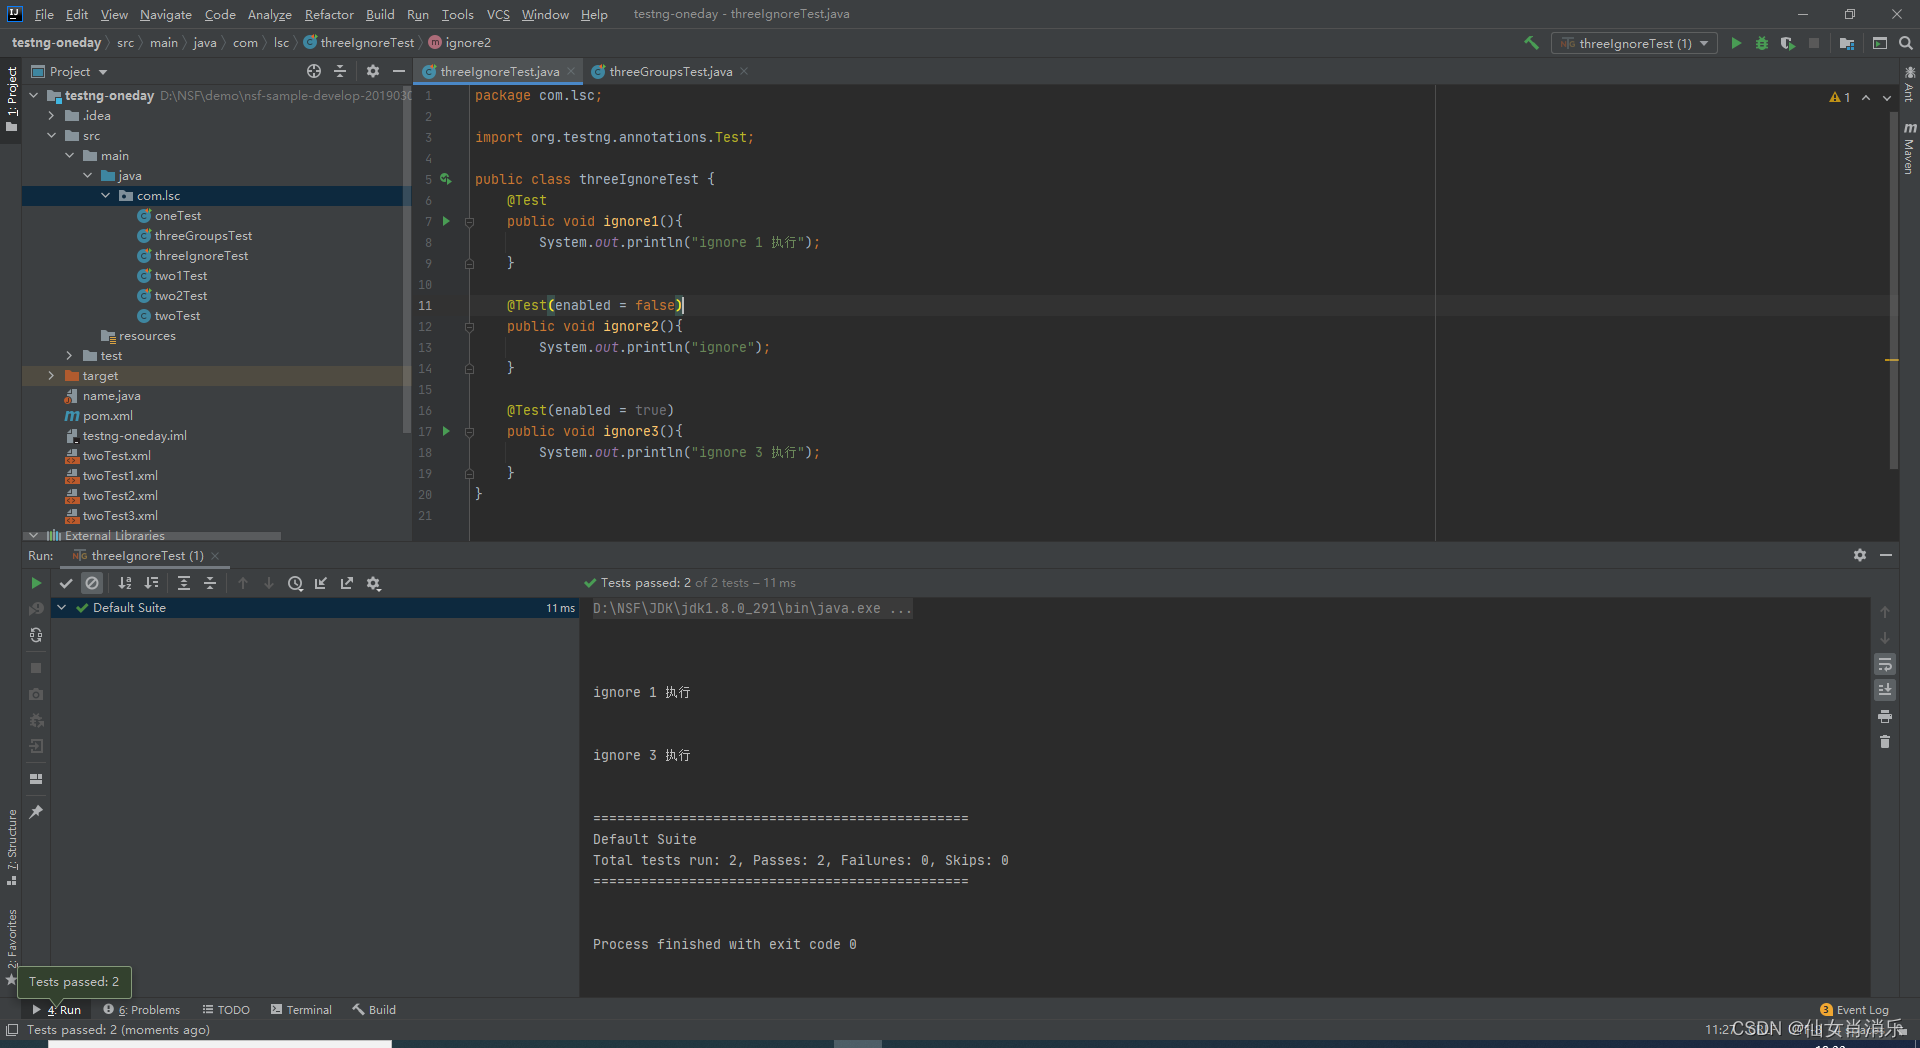
Task: Click the run gutter icon beside ignore3
Action: click(x=446, y=431)
